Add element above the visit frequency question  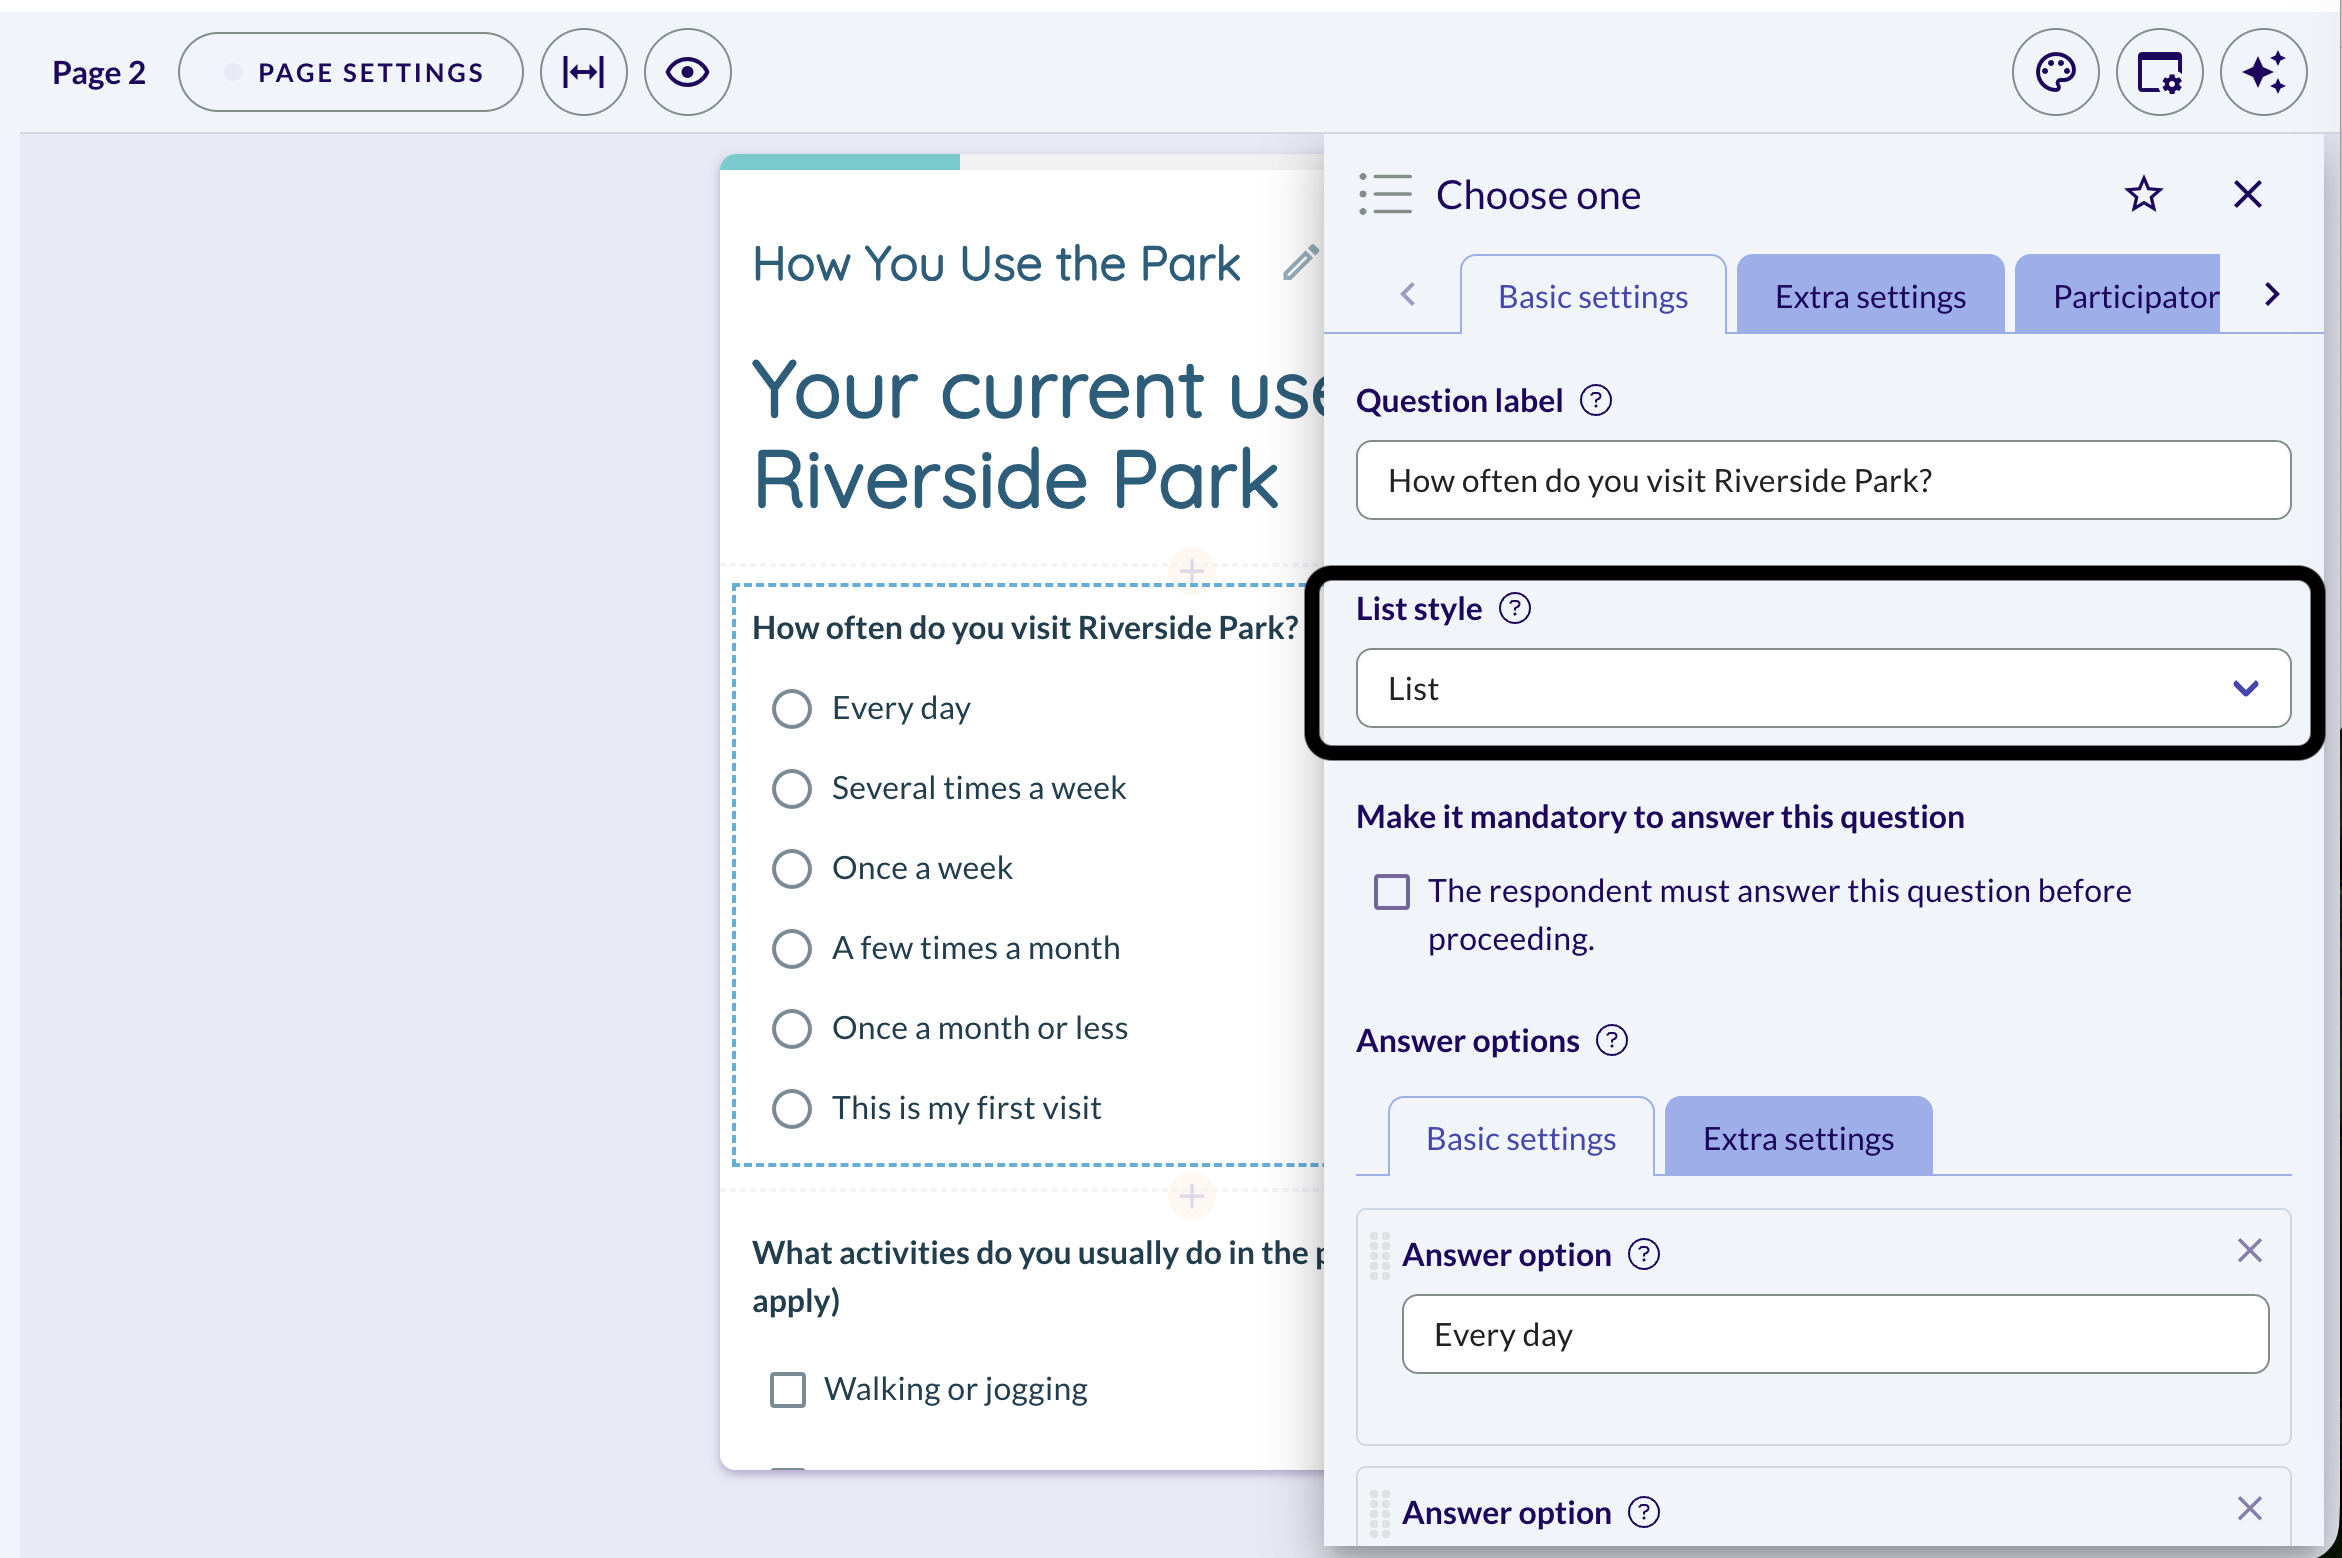[1190, 570]
